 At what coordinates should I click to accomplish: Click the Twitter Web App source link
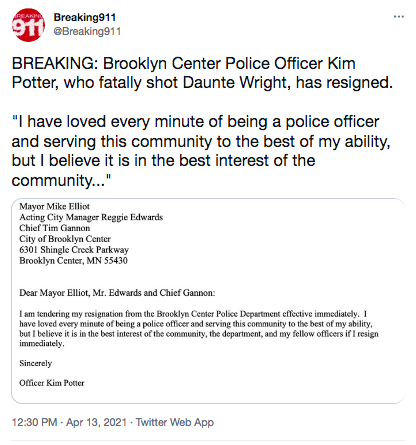(x=175, y=422)
